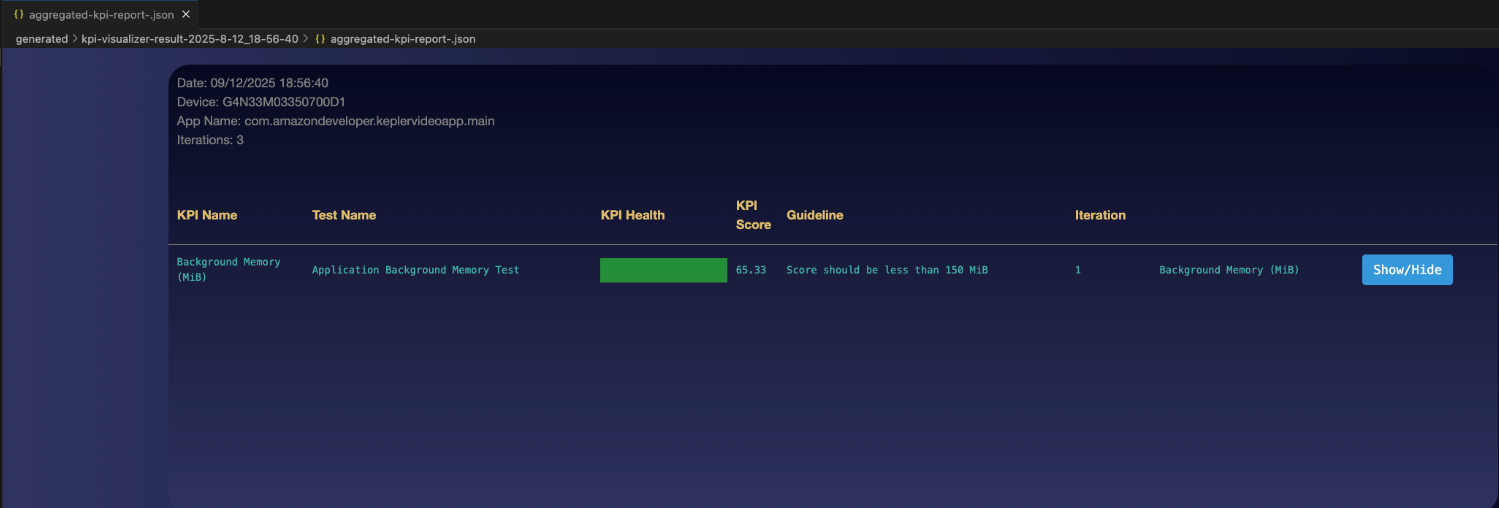Expand the kpi-visualizer-result breadcrumb segment
Viewport: 1499px width, 508px height.
189,39
